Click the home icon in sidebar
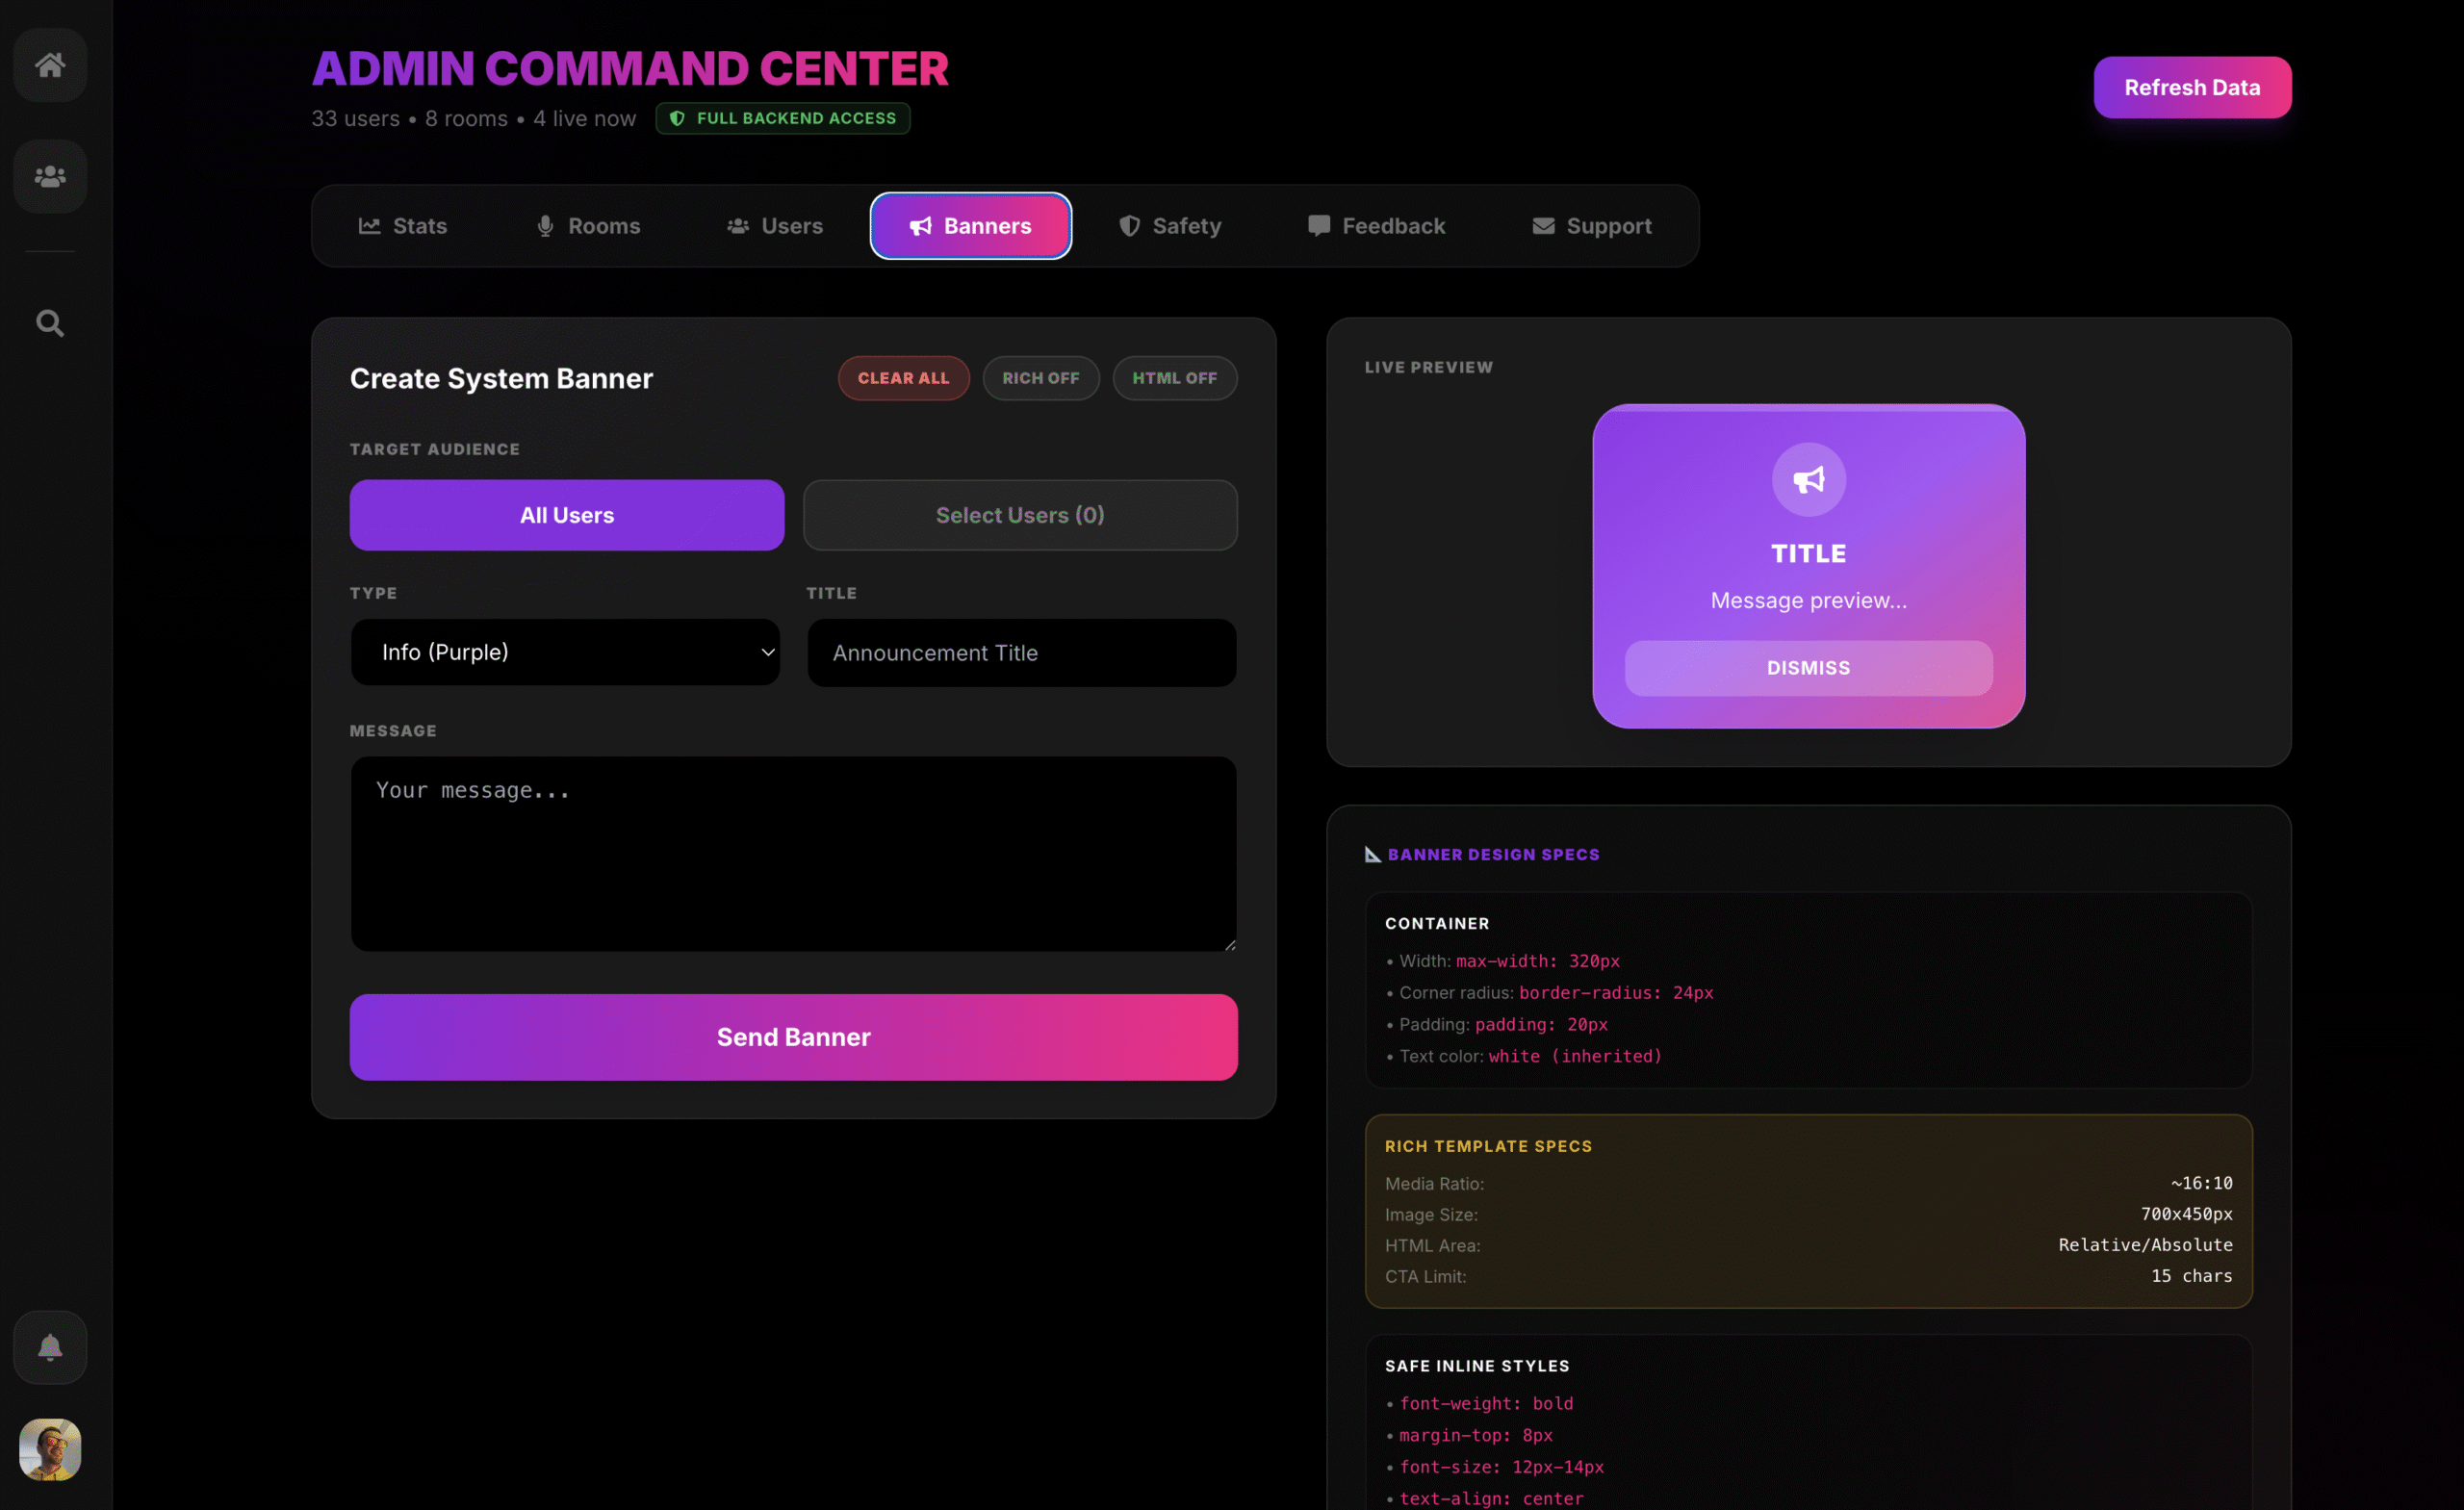Image resolution: width=2464 pixels, height=1510 pixels. [x=50, y=65]
